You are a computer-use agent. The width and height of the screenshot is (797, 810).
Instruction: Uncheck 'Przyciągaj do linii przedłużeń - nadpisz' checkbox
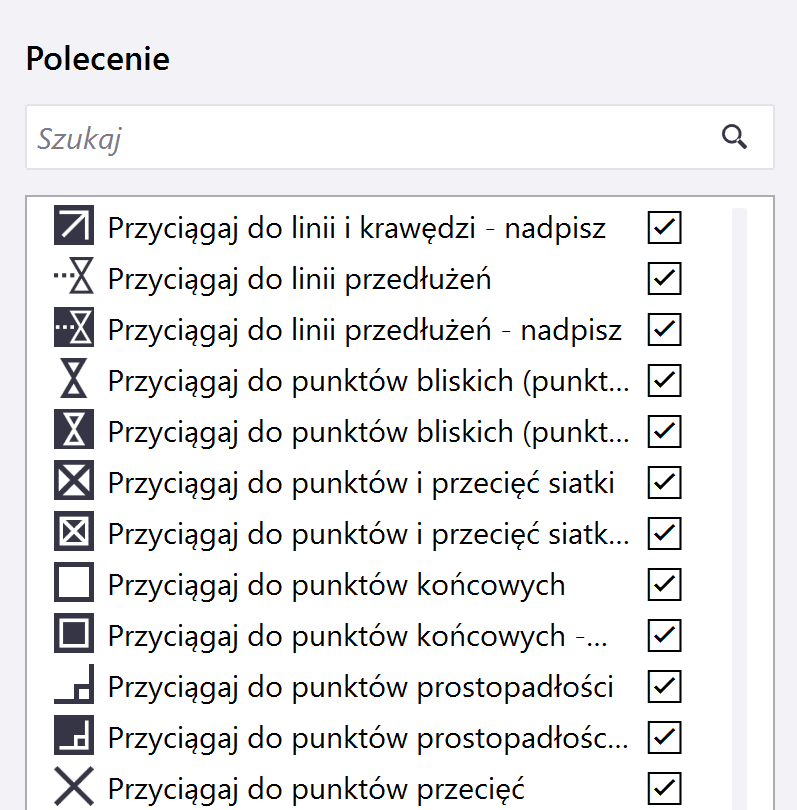664,330
